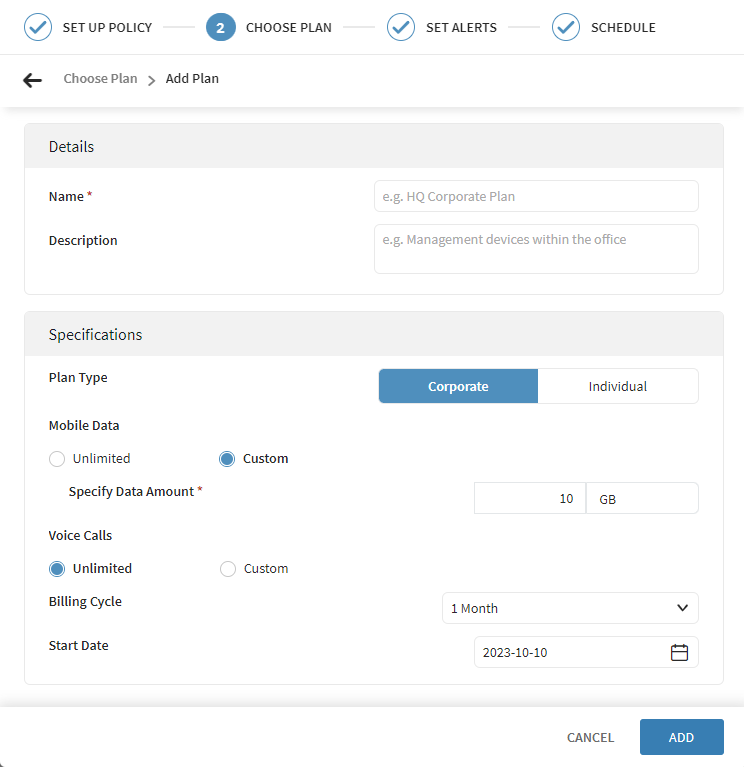Viewport: 744px width, 767px height.
Task: Select Custom for Mobile Data
Action: [x=228, y=459]
